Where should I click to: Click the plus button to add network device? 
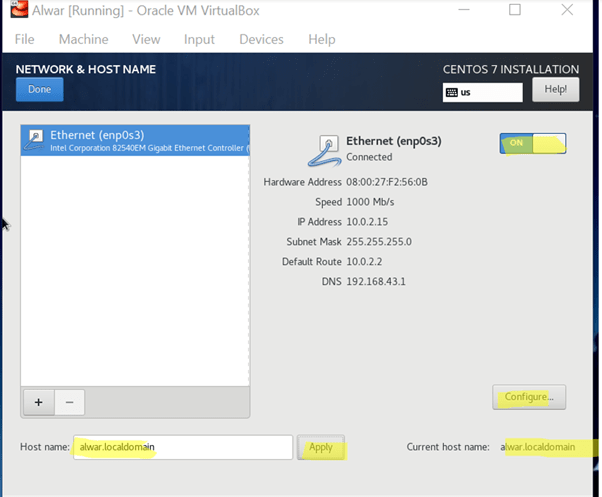pyautogui.click(x=38, y=402)
